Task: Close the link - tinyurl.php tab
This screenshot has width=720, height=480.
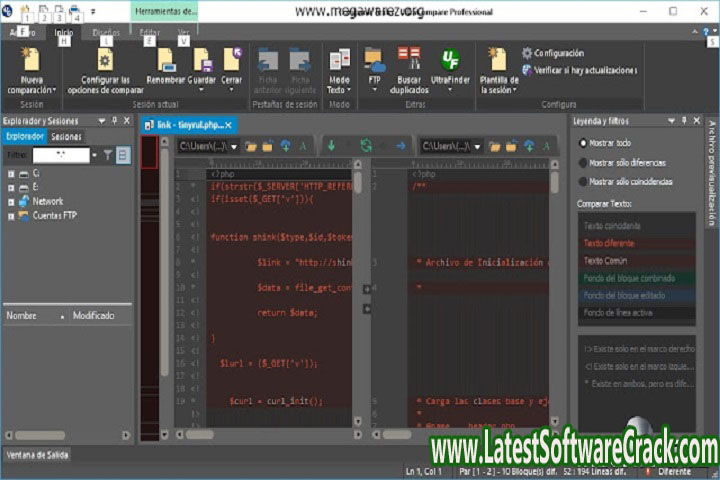Action: 228,125
